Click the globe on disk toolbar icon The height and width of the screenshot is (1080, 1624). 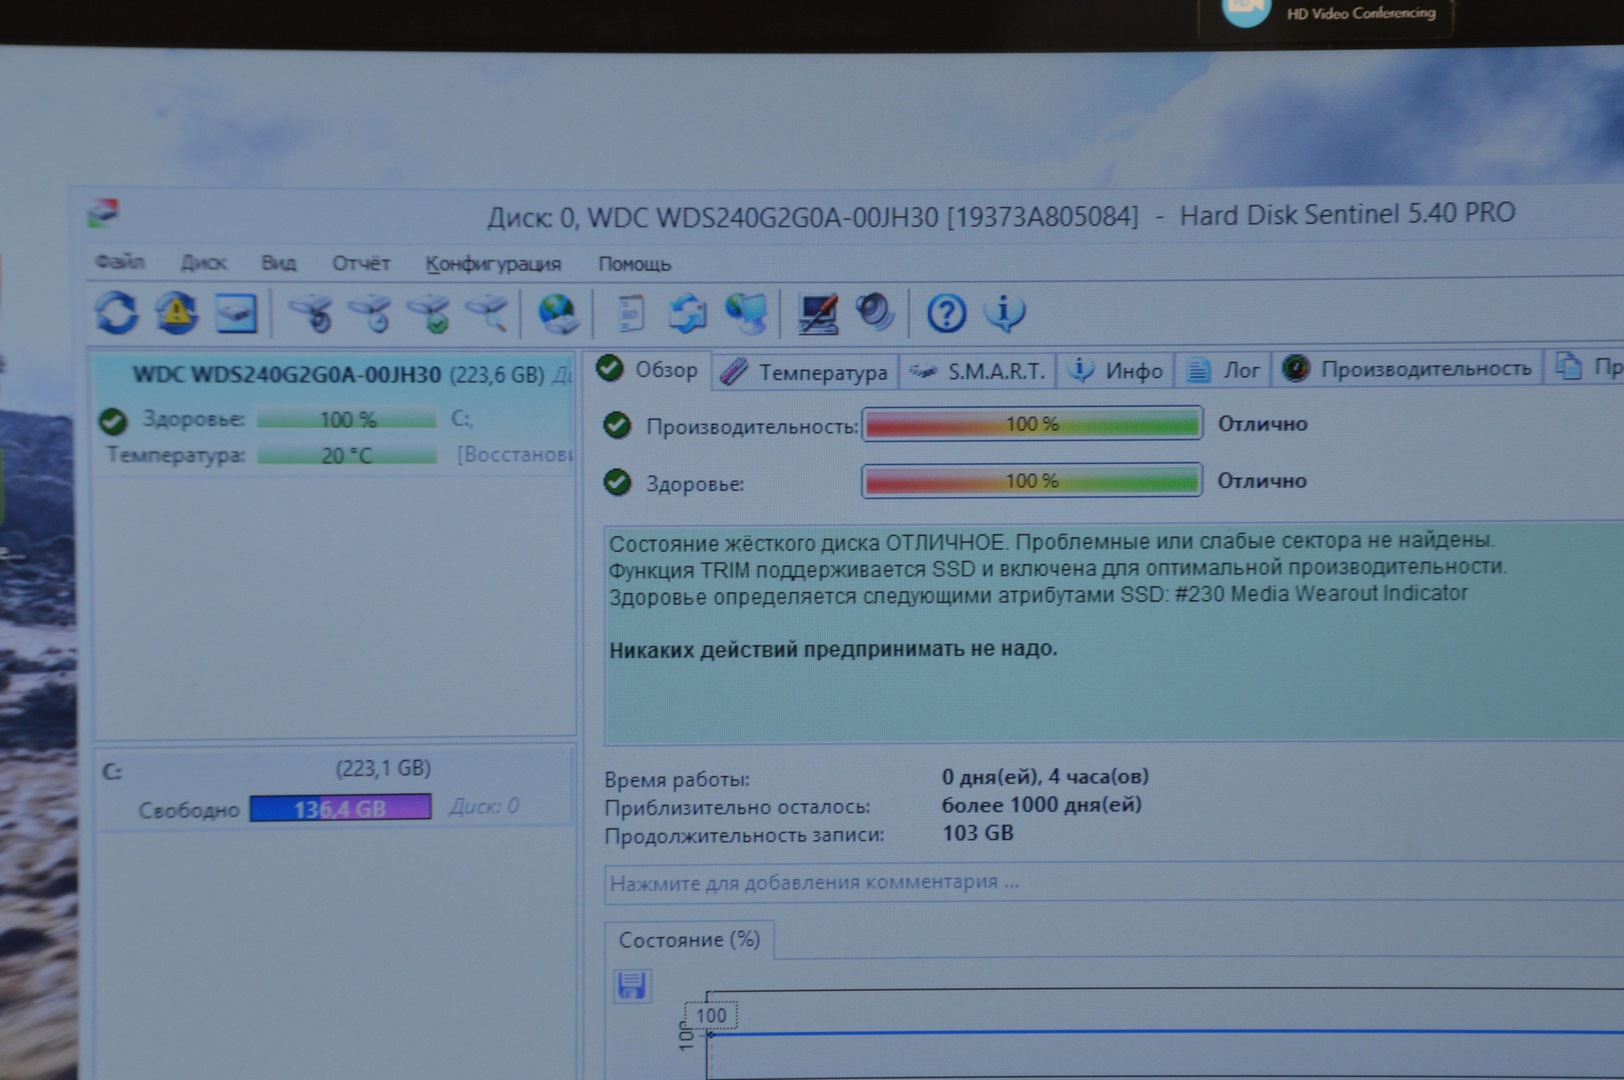[x=557, y=314]
